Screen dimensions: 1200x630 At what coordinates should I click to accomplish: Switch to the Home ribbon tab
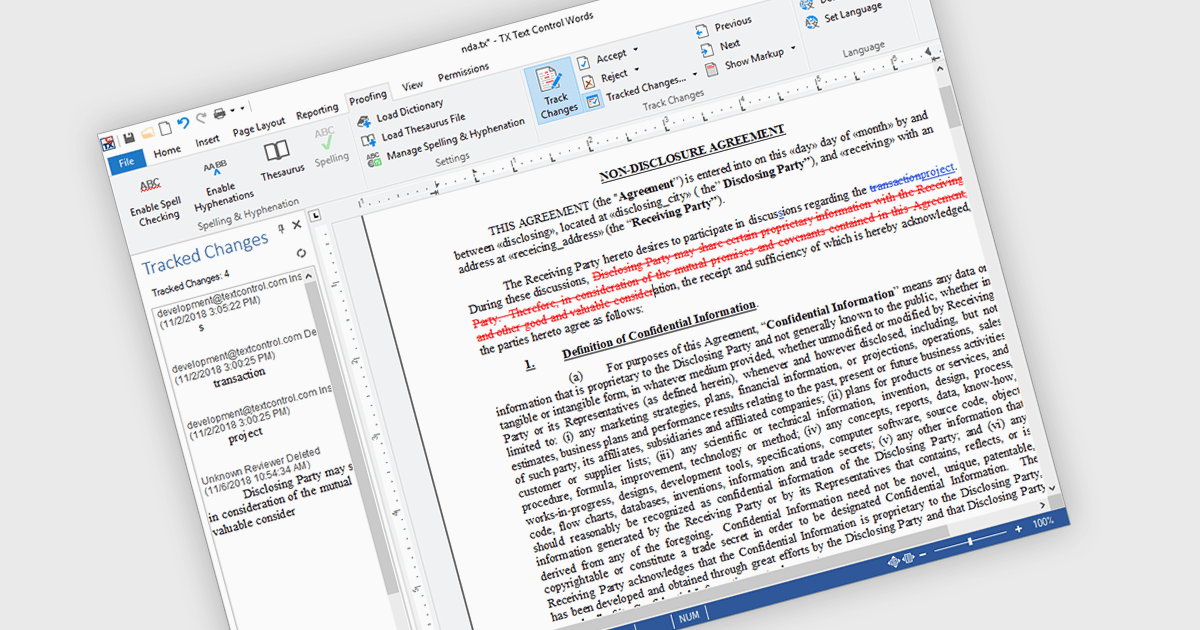point(167,151)
